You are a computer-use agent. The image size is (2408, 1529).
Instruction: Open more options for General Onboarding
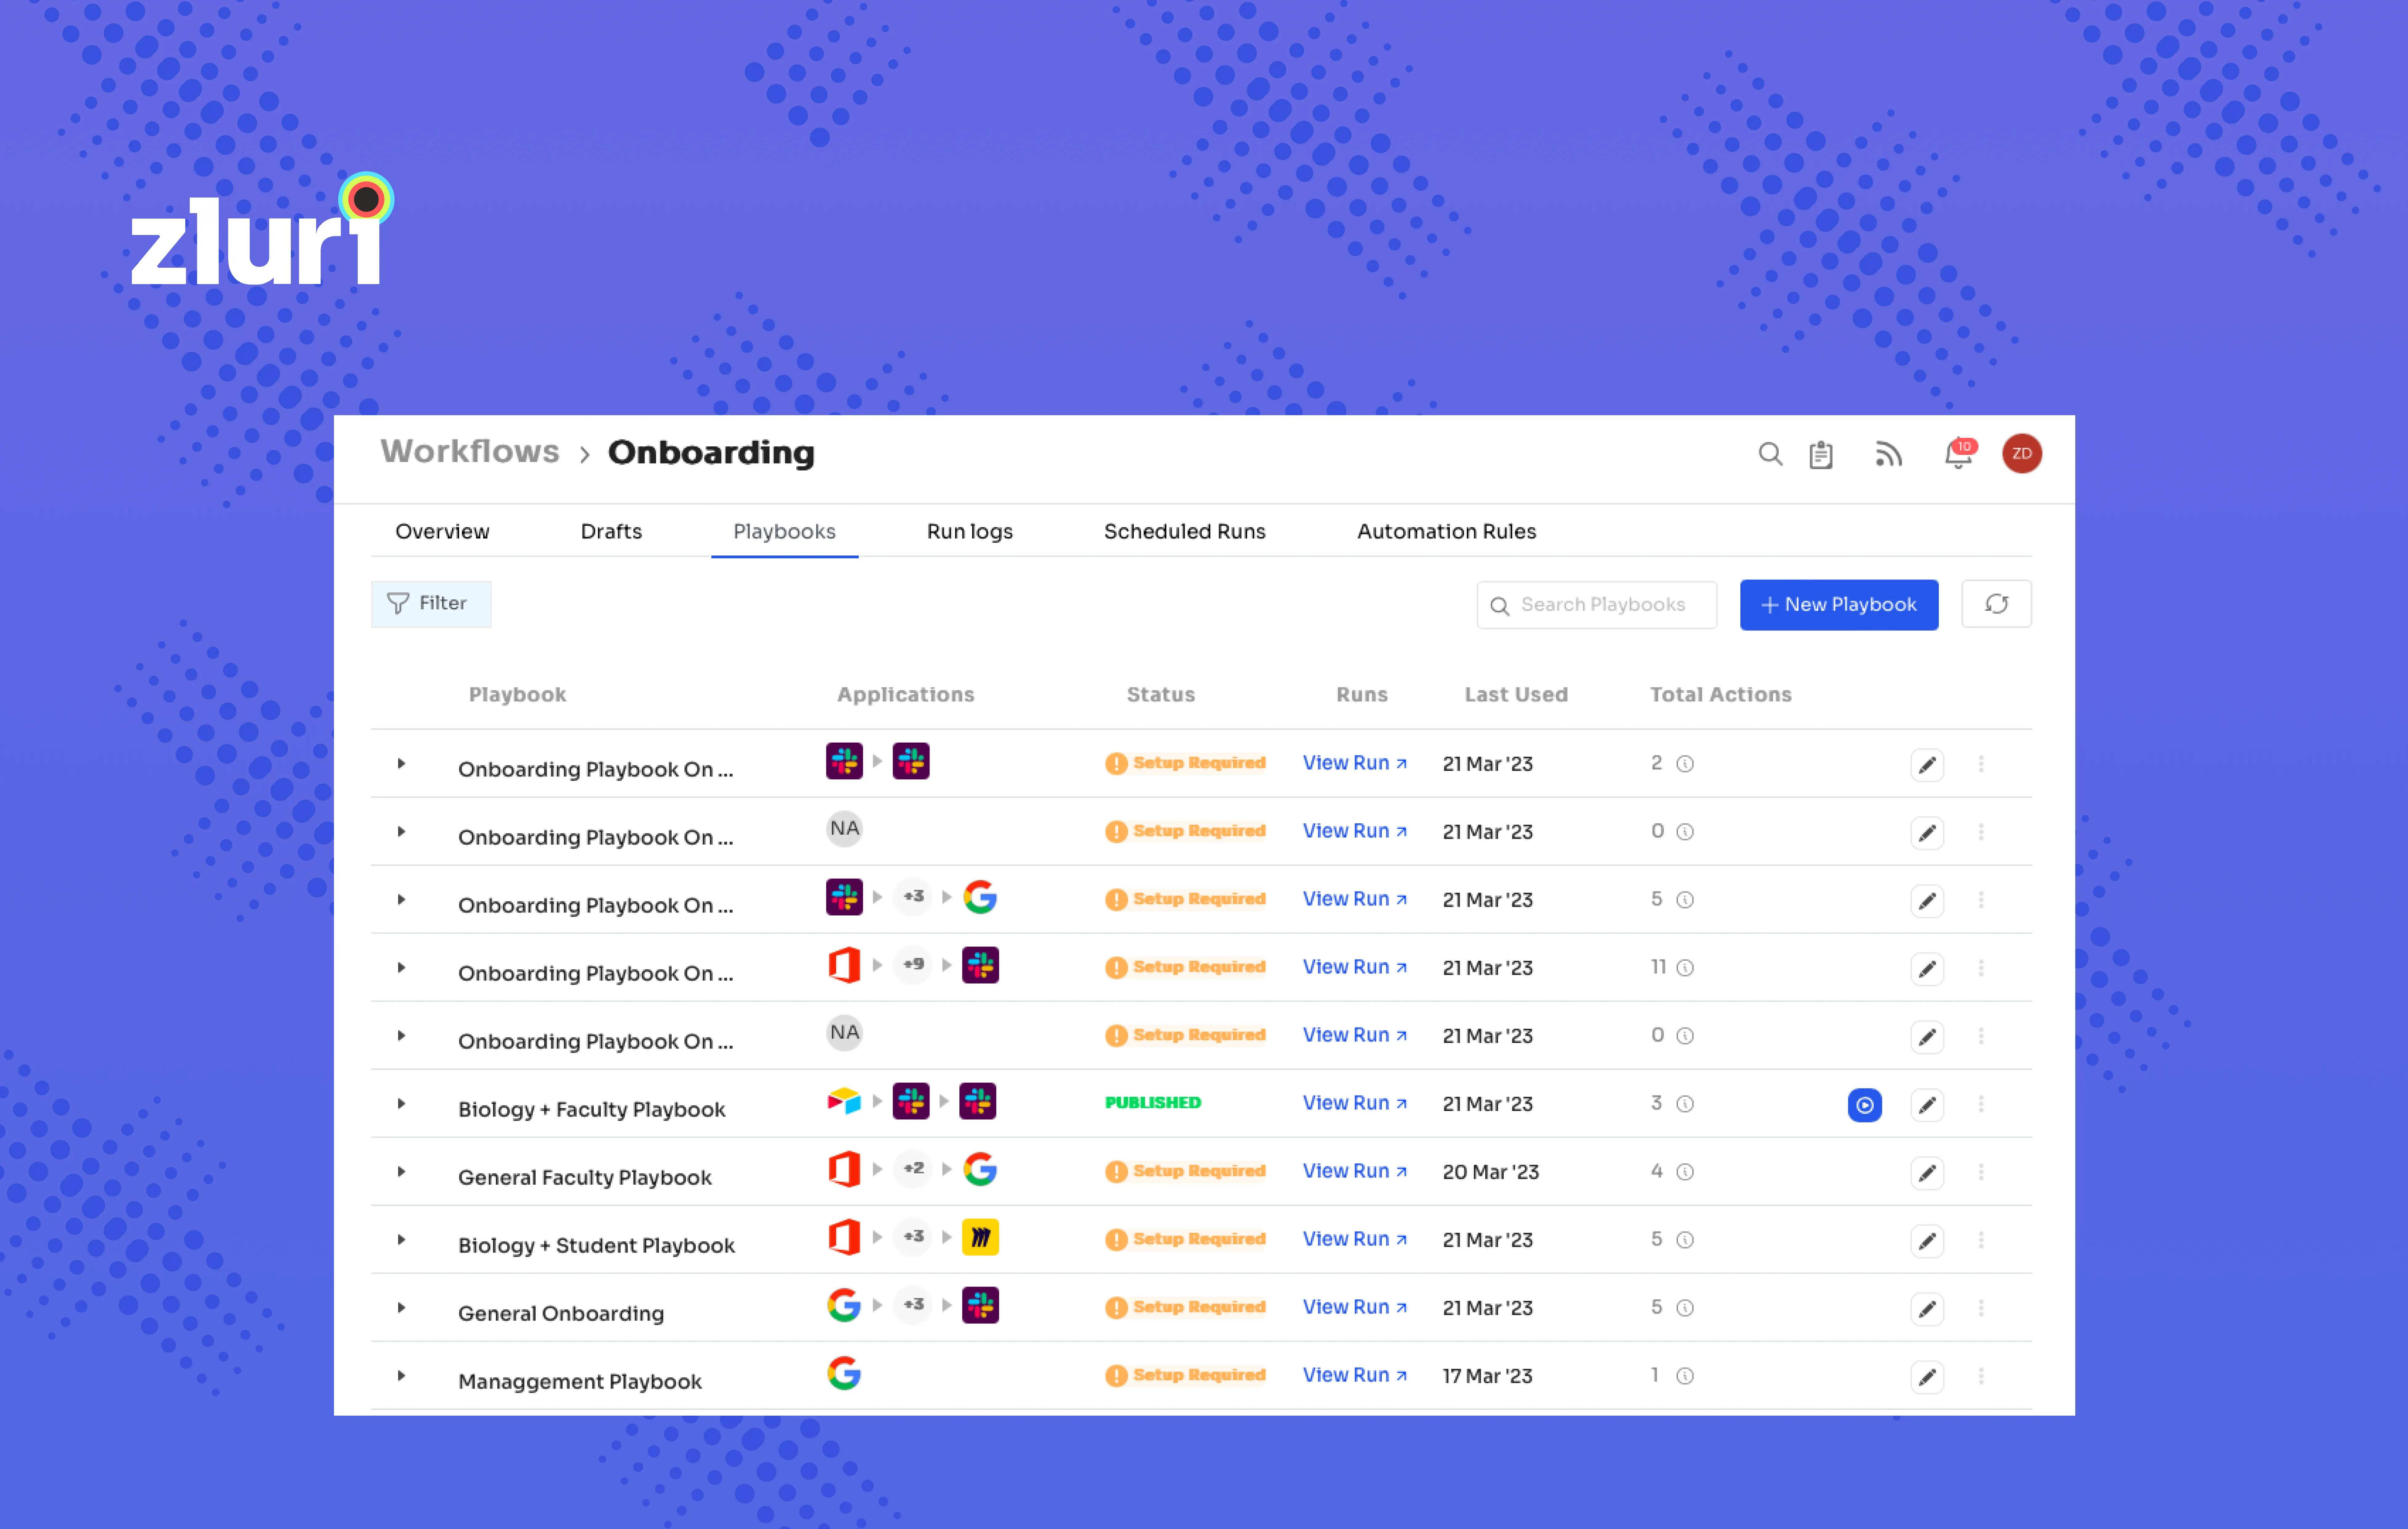coord(1981,1308)
